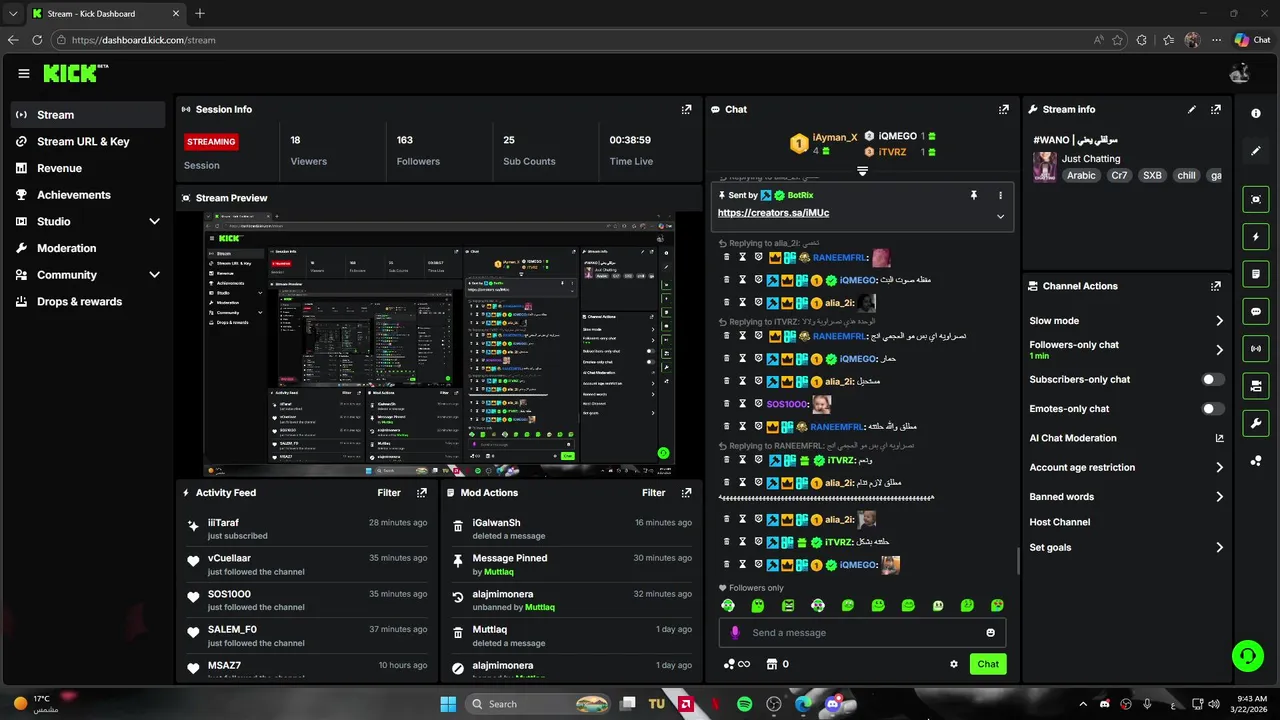Collapse the chat leaderboard arrow
1280x720 pixels.
click(862, 171)
